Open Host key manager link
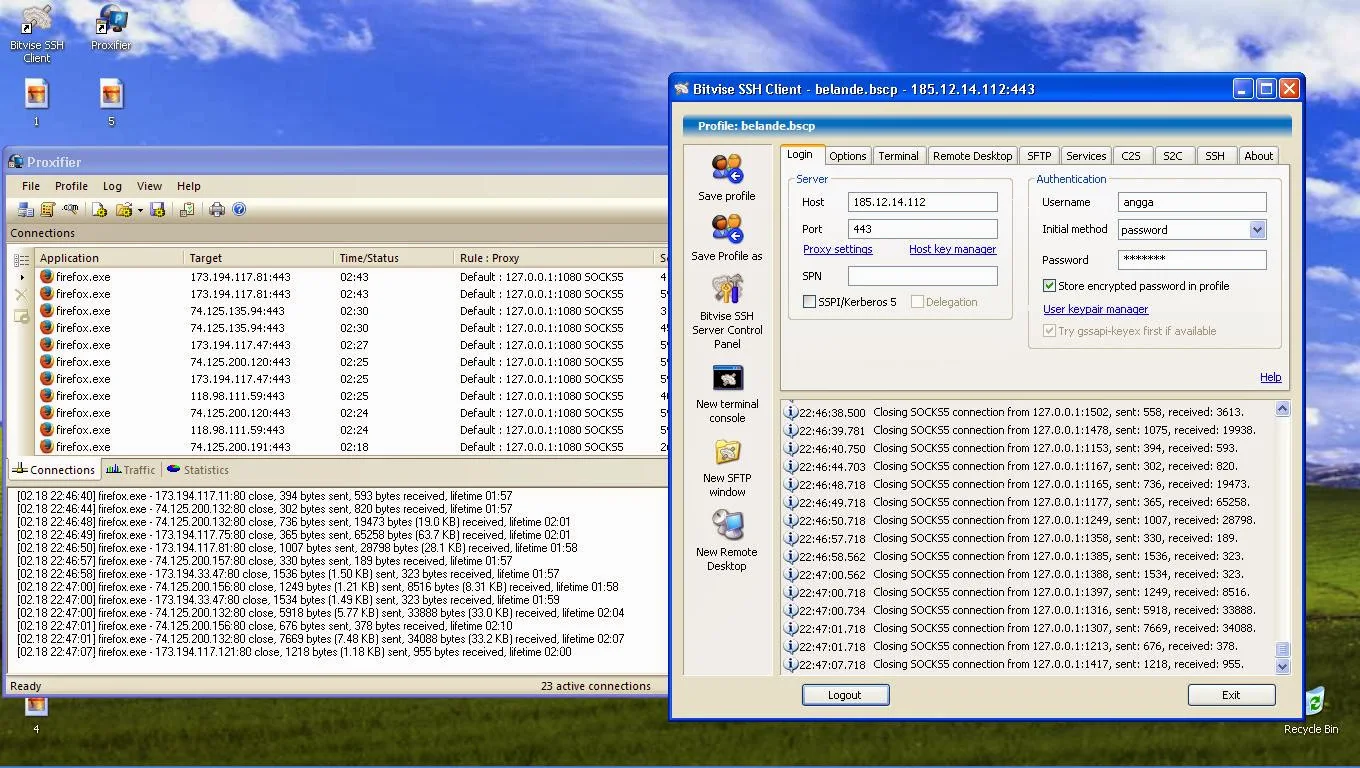Screen dimensions: 1360x768 [952, 249]
